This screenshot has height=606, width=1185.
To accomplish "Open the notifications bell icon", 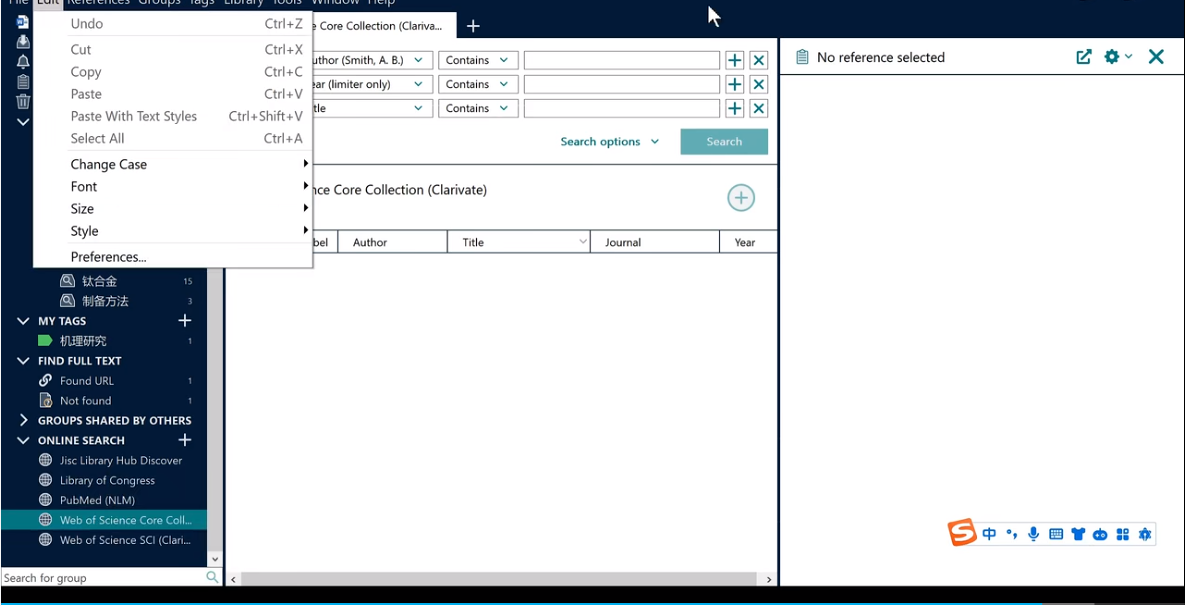I will pyautogui.click(x=23, y=61).
